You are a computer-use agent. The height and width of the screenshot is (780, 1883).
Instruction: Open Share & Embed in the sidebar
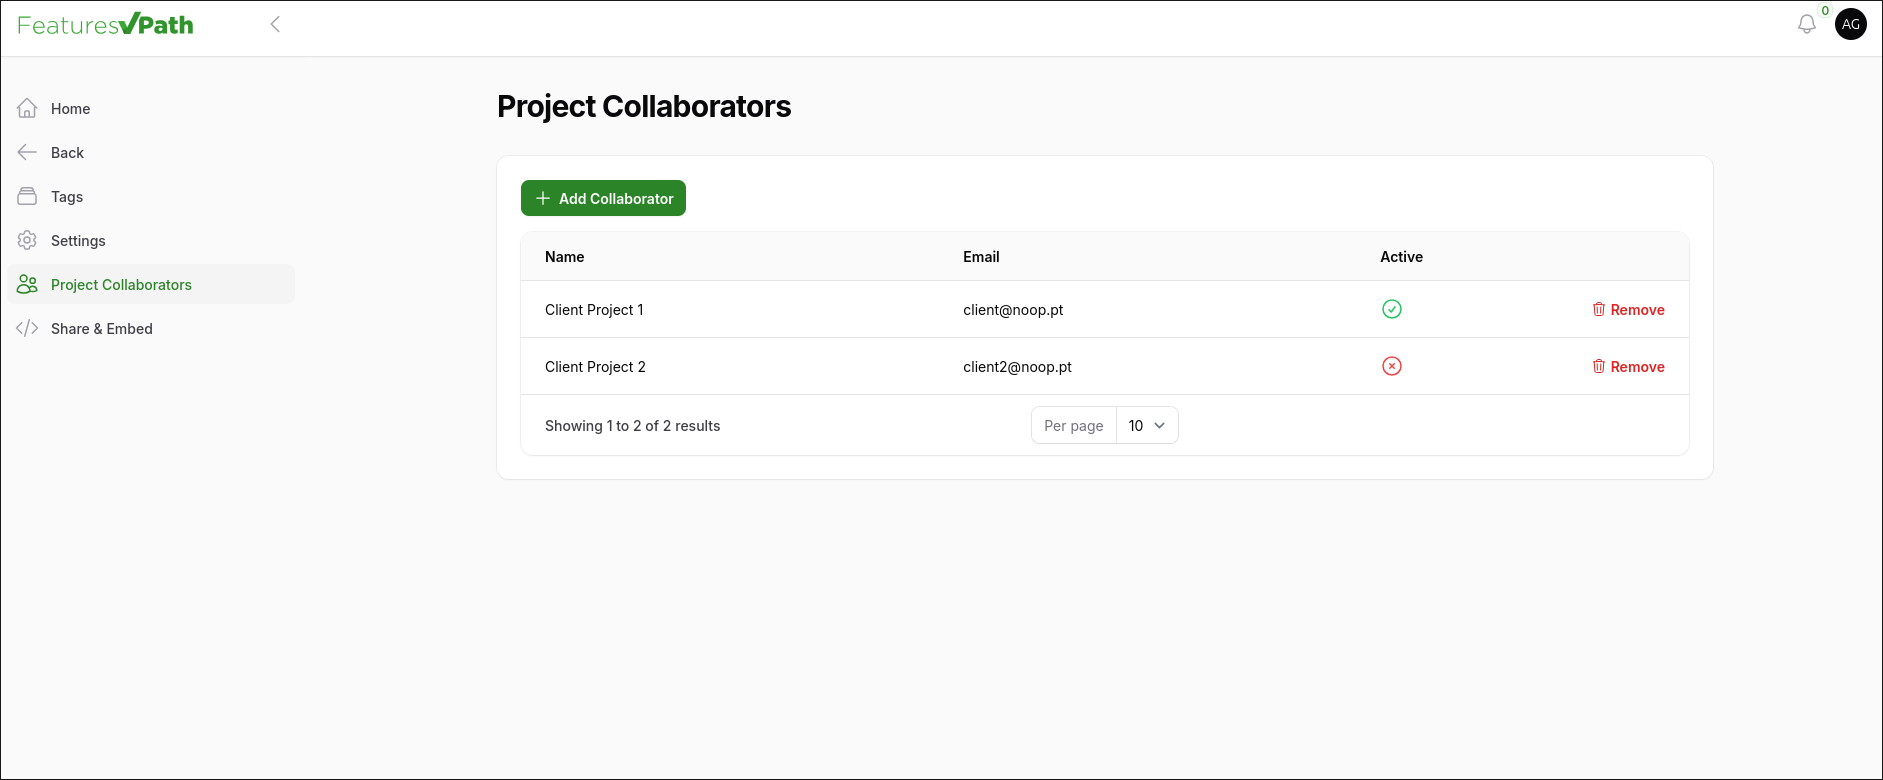[x=151, y=328]
